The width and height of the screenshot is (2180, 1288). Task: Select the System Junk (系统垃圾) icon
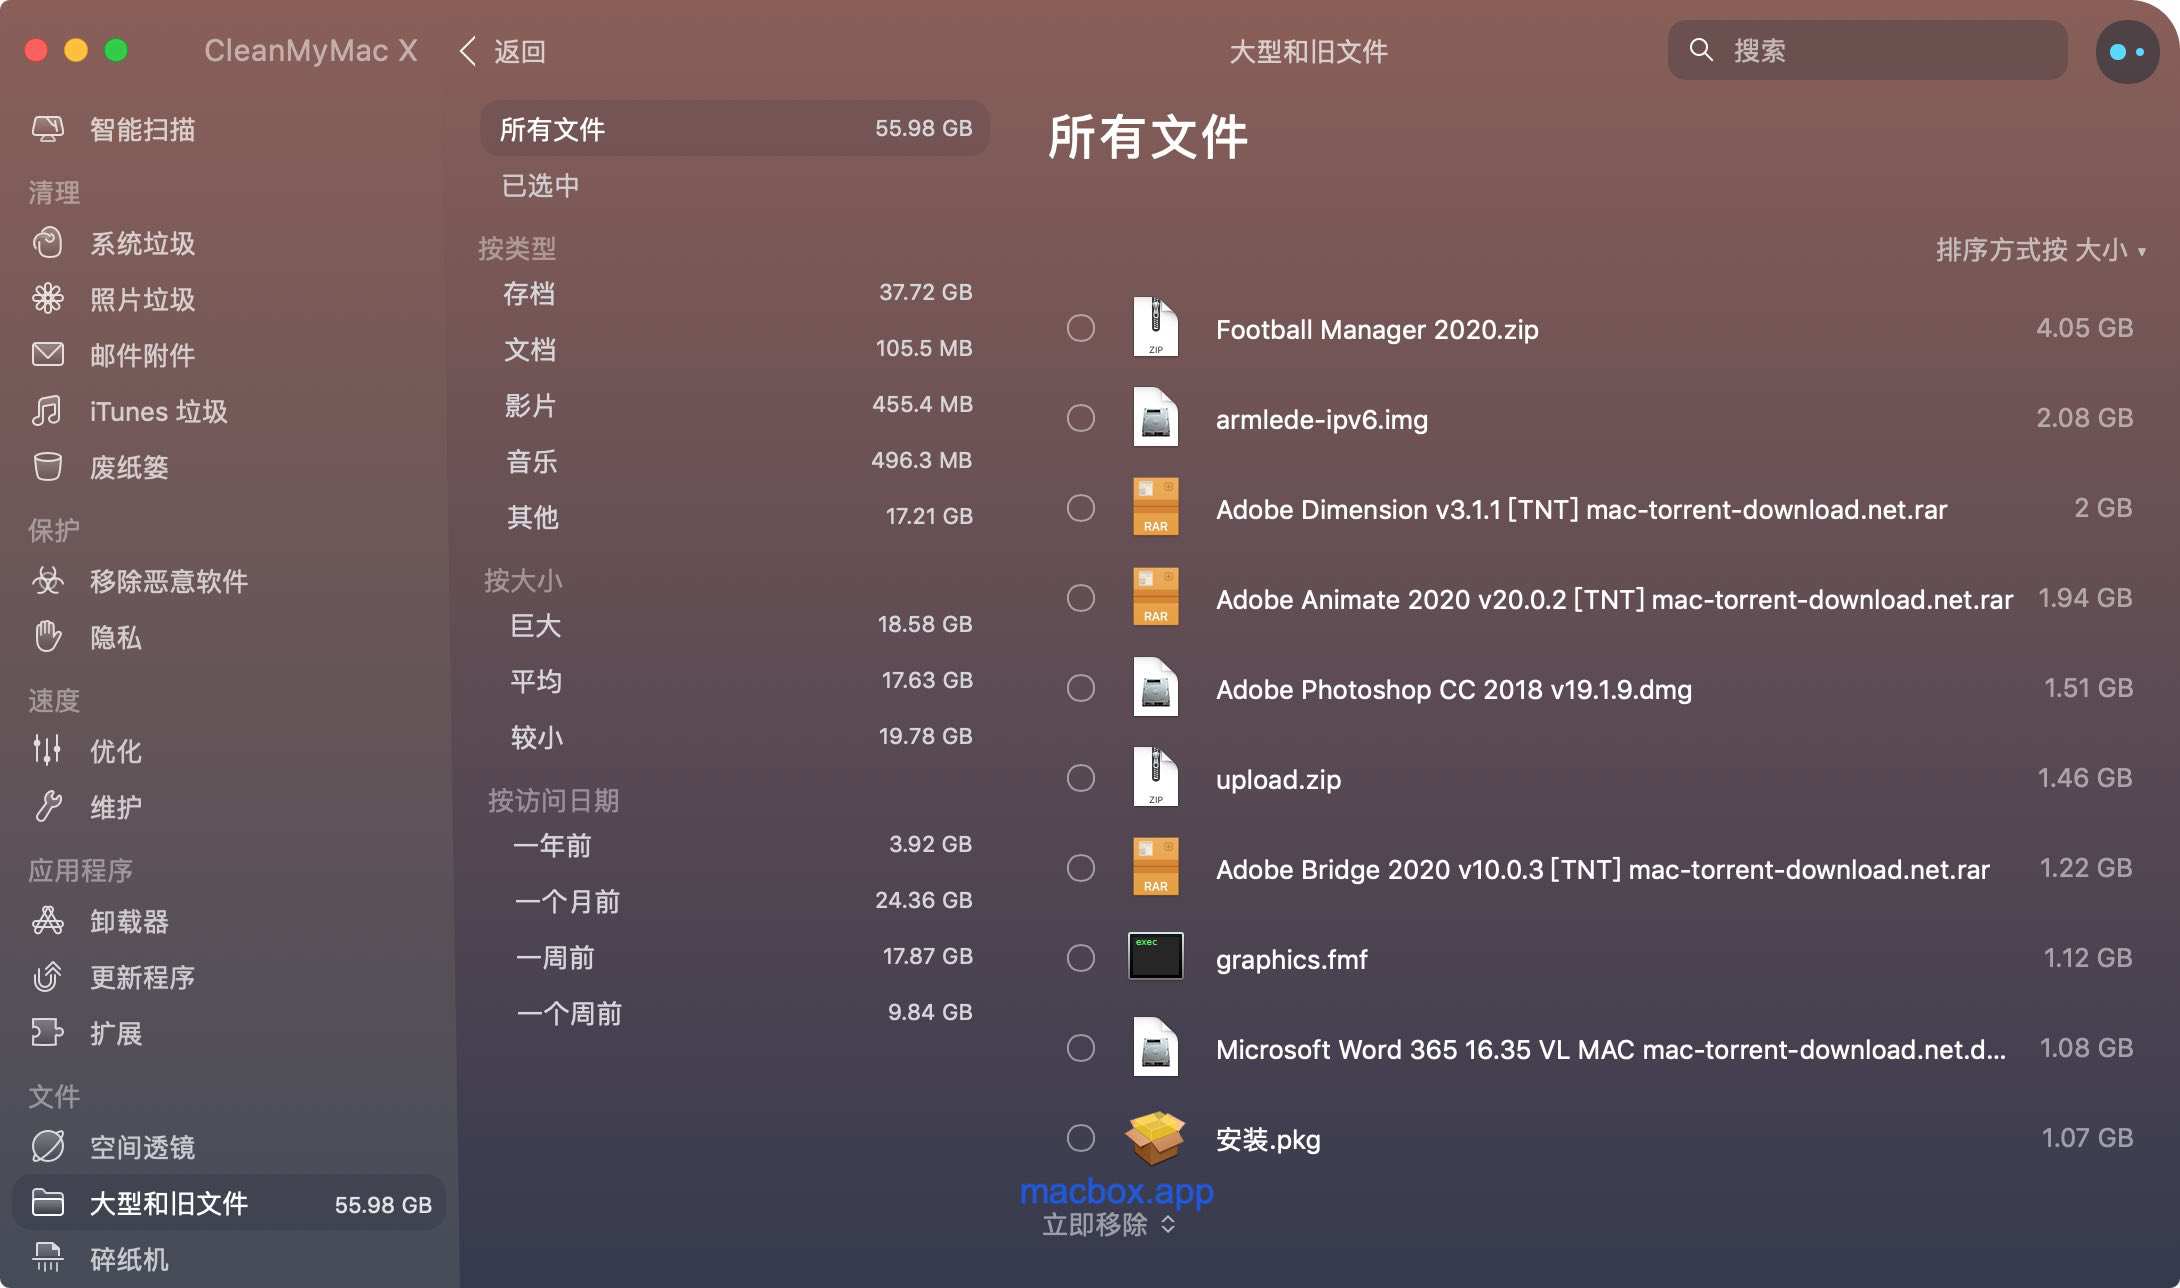click(47, 243)
